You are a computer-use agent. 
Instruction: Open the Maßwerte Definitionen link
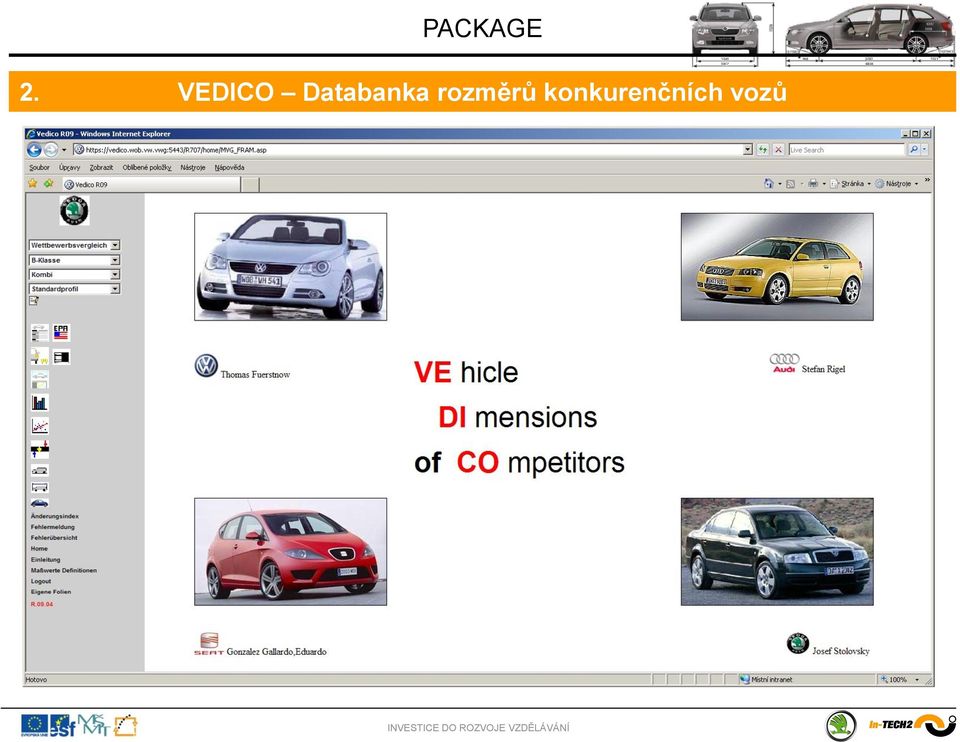tap(64, 570)
